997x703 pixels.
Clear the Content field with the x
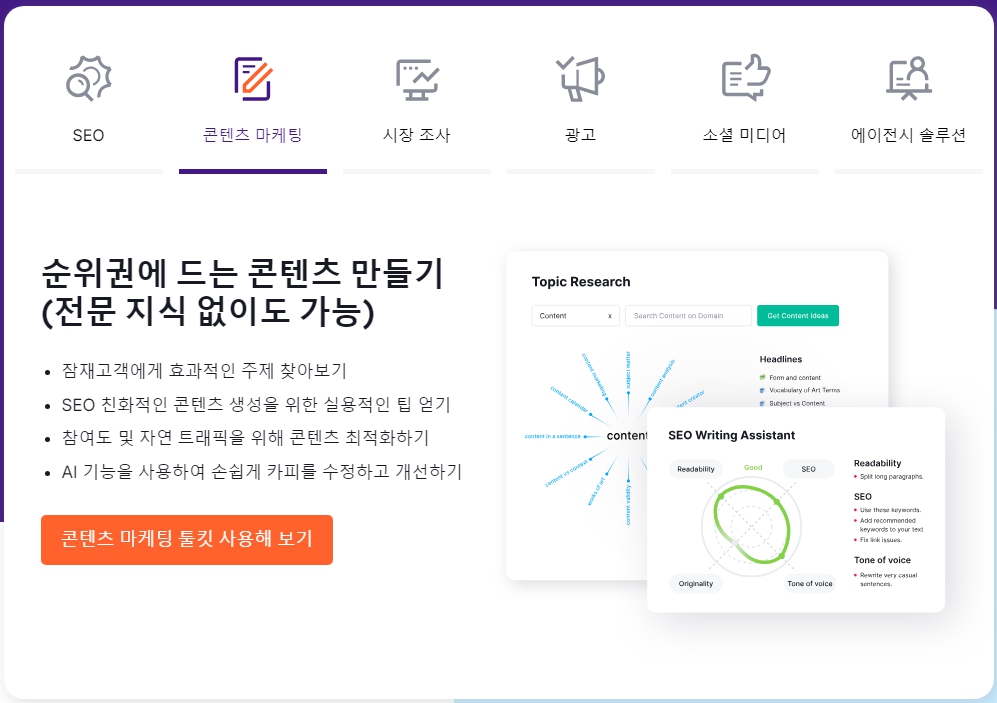tap(610, 316)
